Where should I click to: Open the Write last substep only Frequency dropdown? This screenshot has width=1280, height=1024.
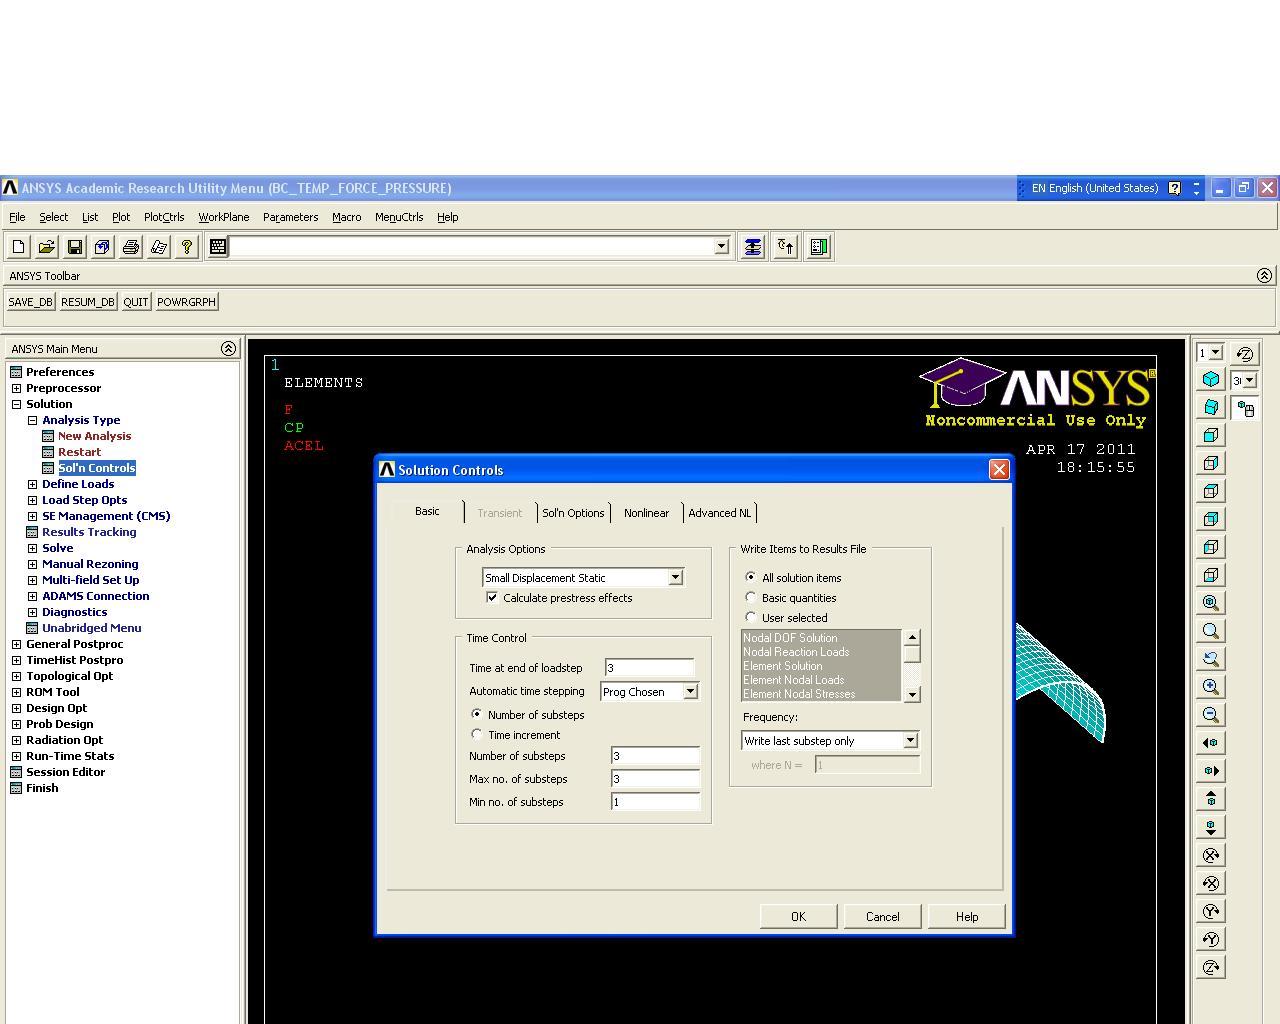[x=910, y=740]
